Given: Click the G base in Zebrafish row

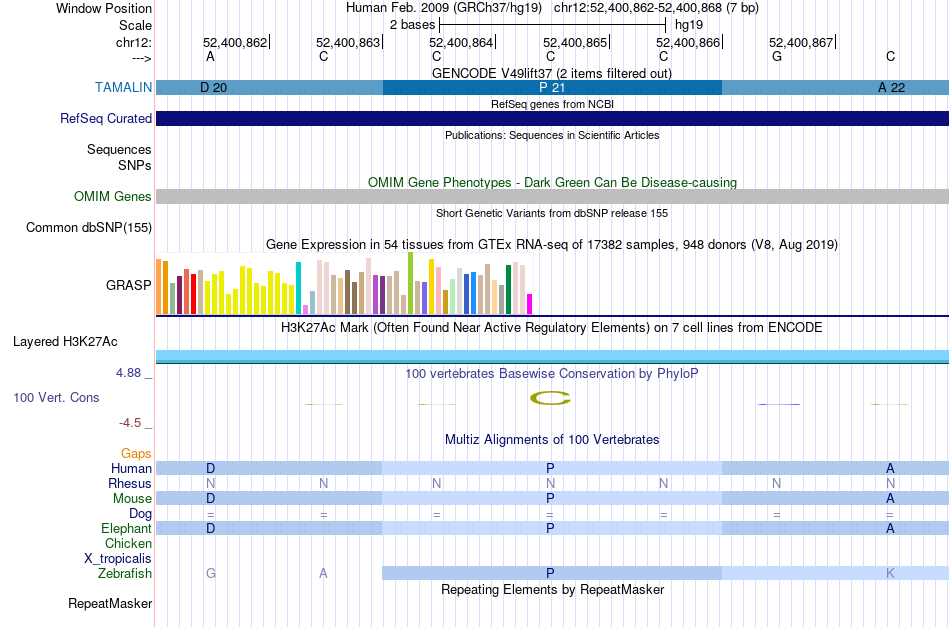Looking at the screenshot, I should tap(211, 573).
